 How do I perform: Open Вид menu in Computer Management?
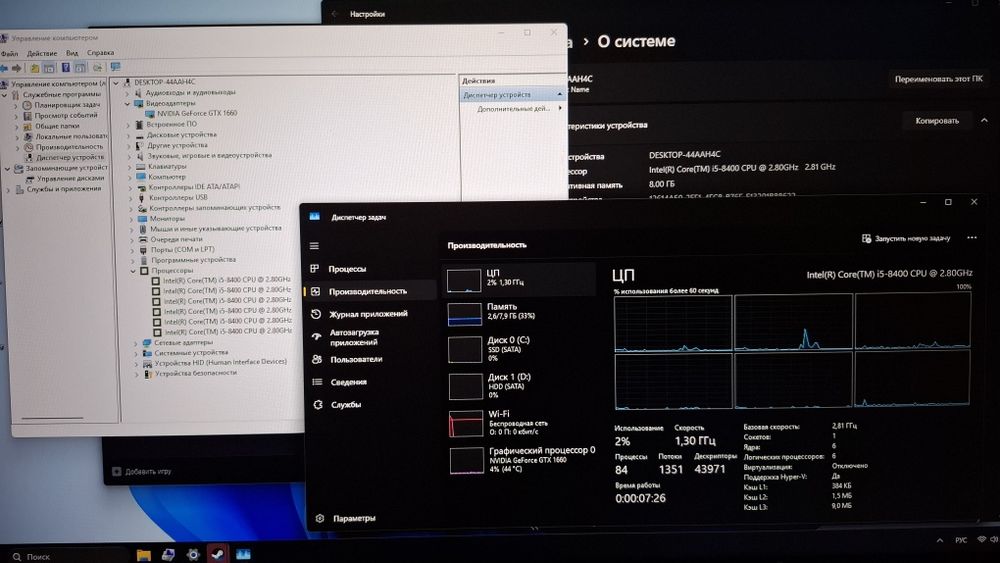[x=72, y=53]
